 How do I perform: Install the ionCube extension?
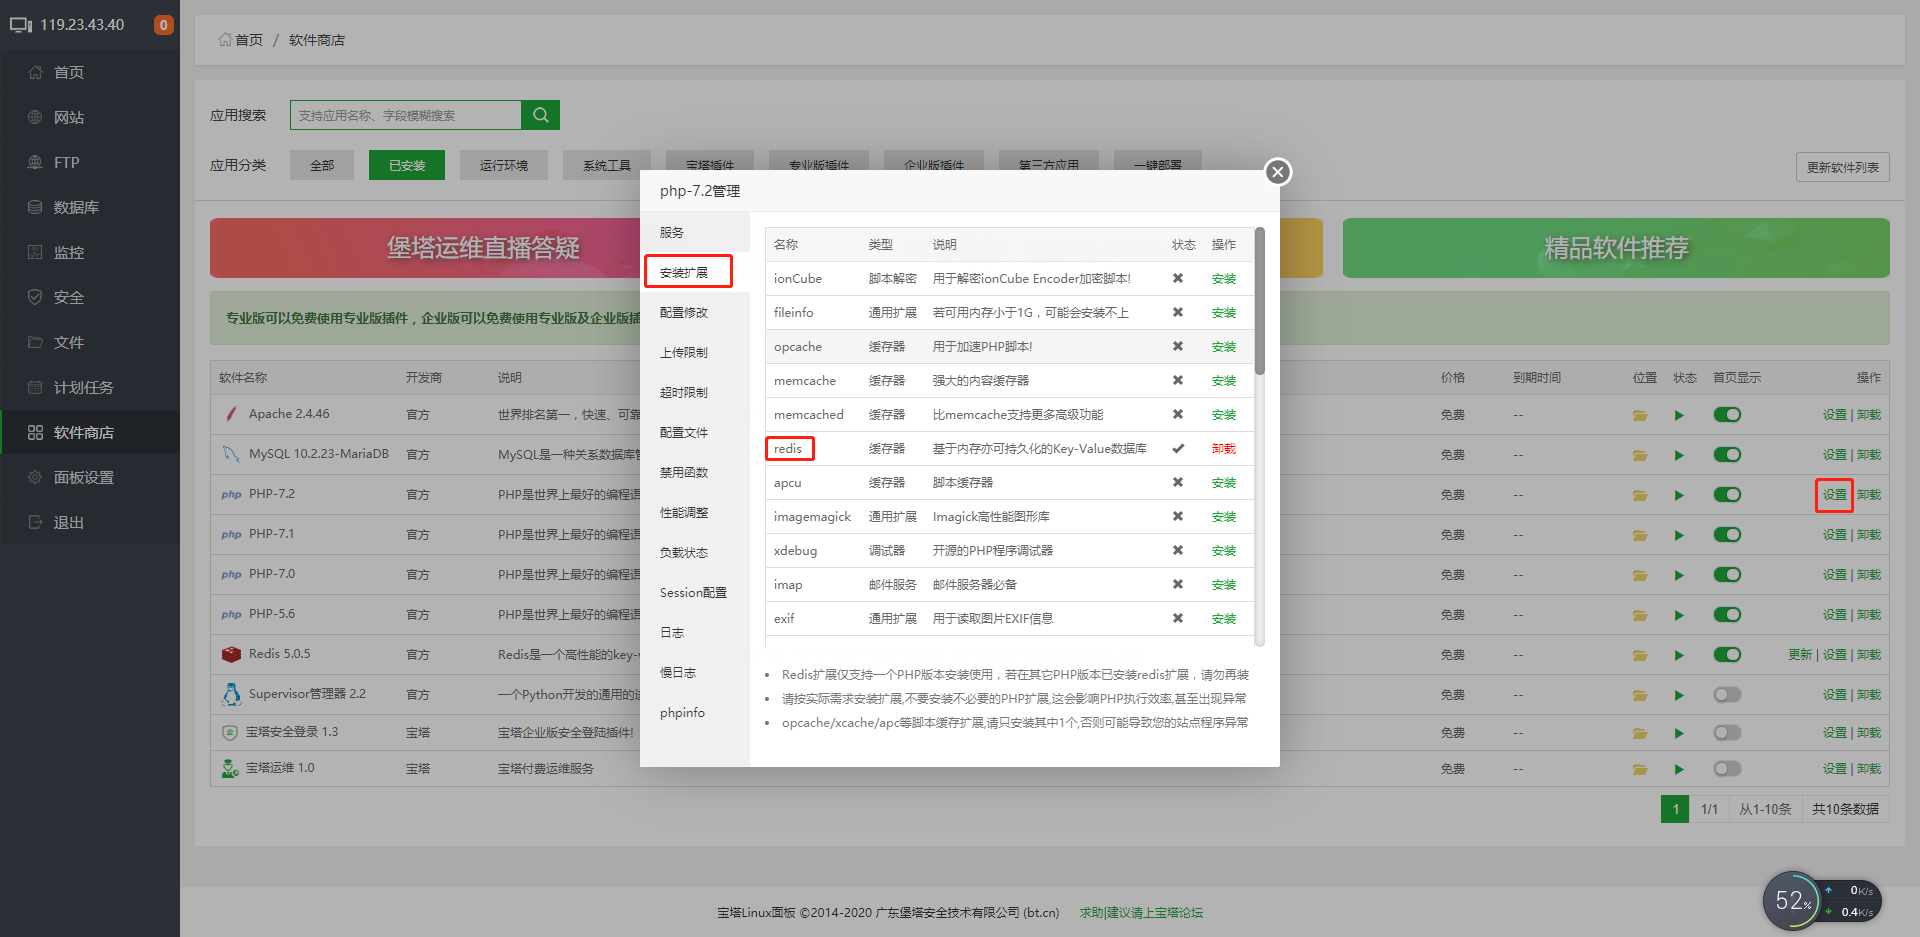pos(1224,279)
